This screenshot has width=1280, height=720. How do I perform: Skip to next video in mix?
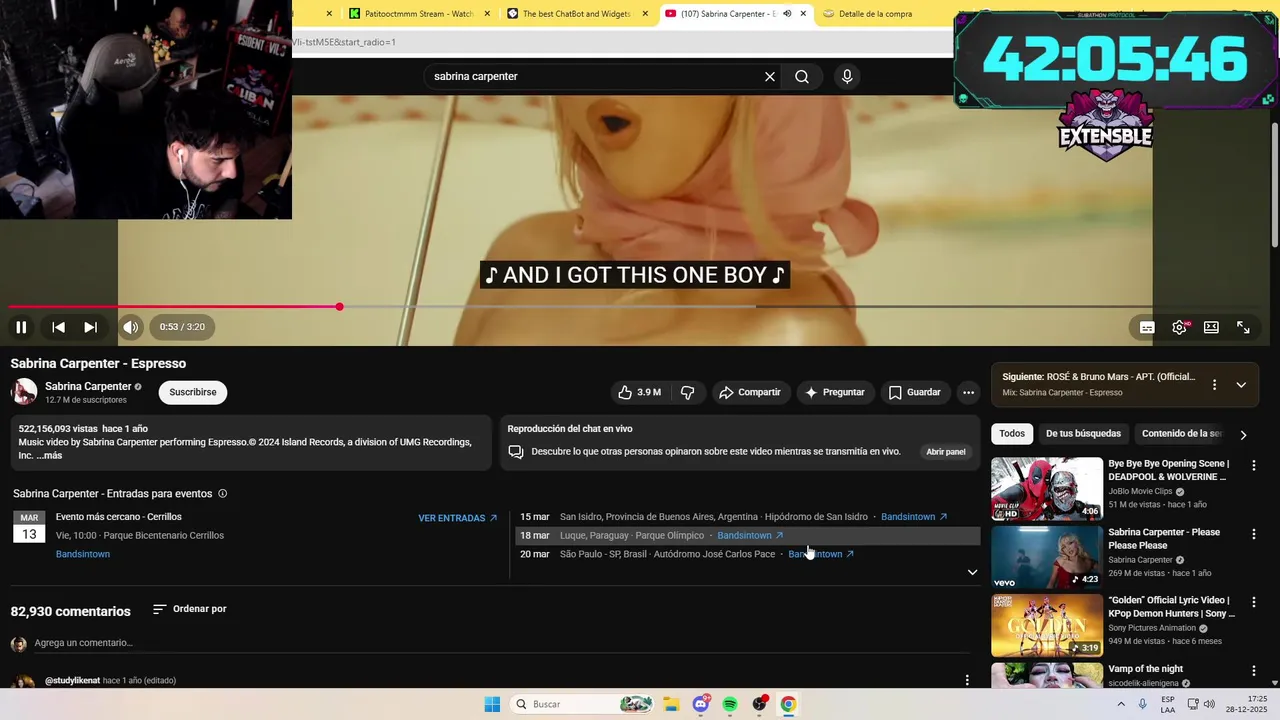(x=90, y=327)
